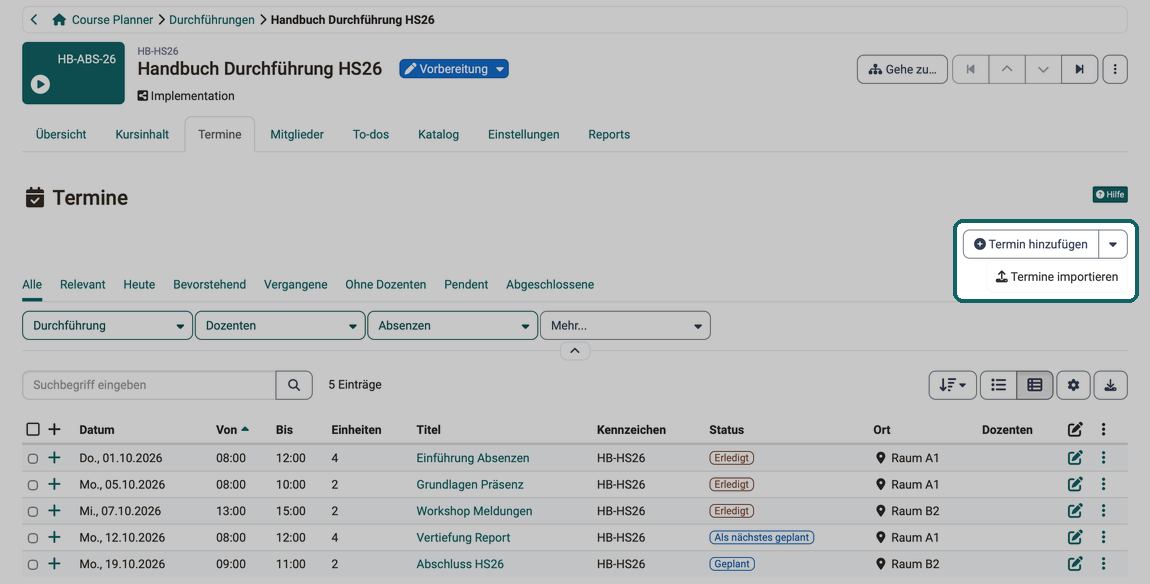Open the Mehr... filter dropdown
This screenshot has width=1150, height=584.
(x=626, y=326)
